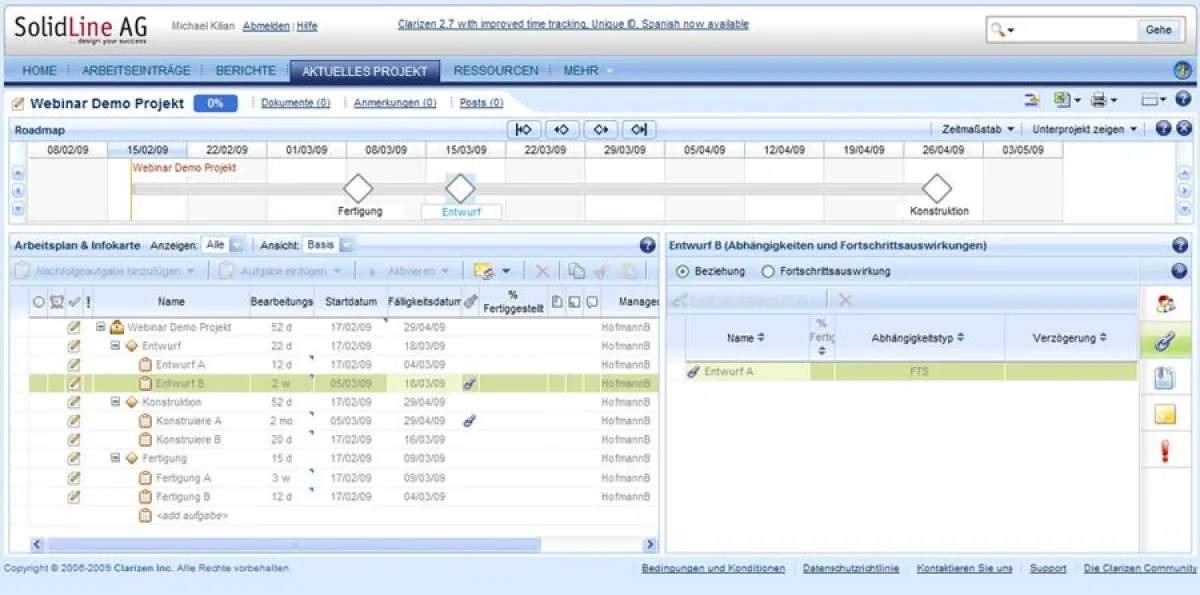The image size is (1200, 595).
Task: Collapse the Fertigung tree node
Action: pos(115,459)
